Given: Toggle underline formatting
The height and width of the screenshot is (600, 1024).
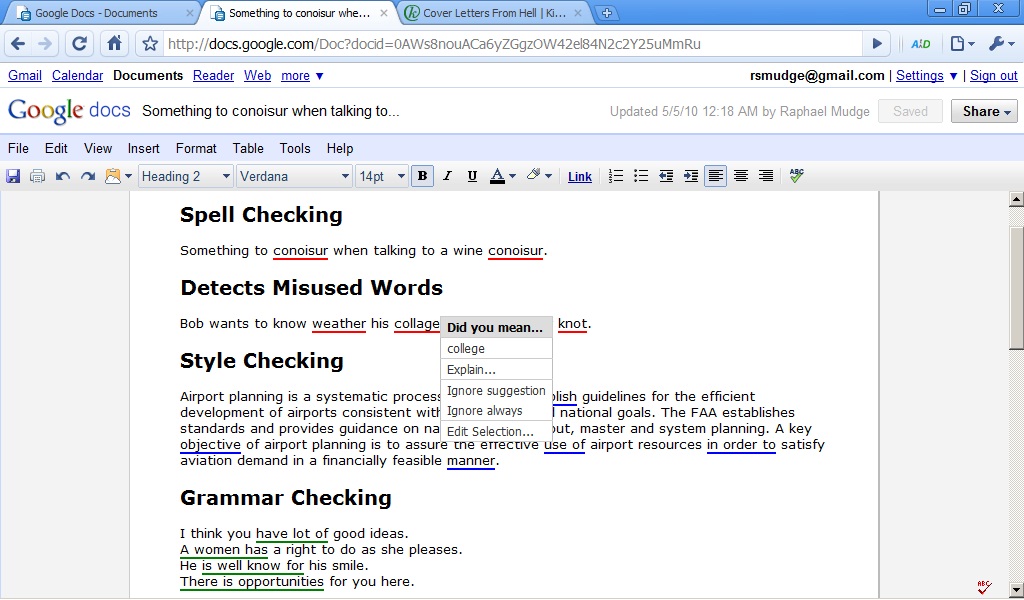Looking at the screenshot, I should pos(472,176).
